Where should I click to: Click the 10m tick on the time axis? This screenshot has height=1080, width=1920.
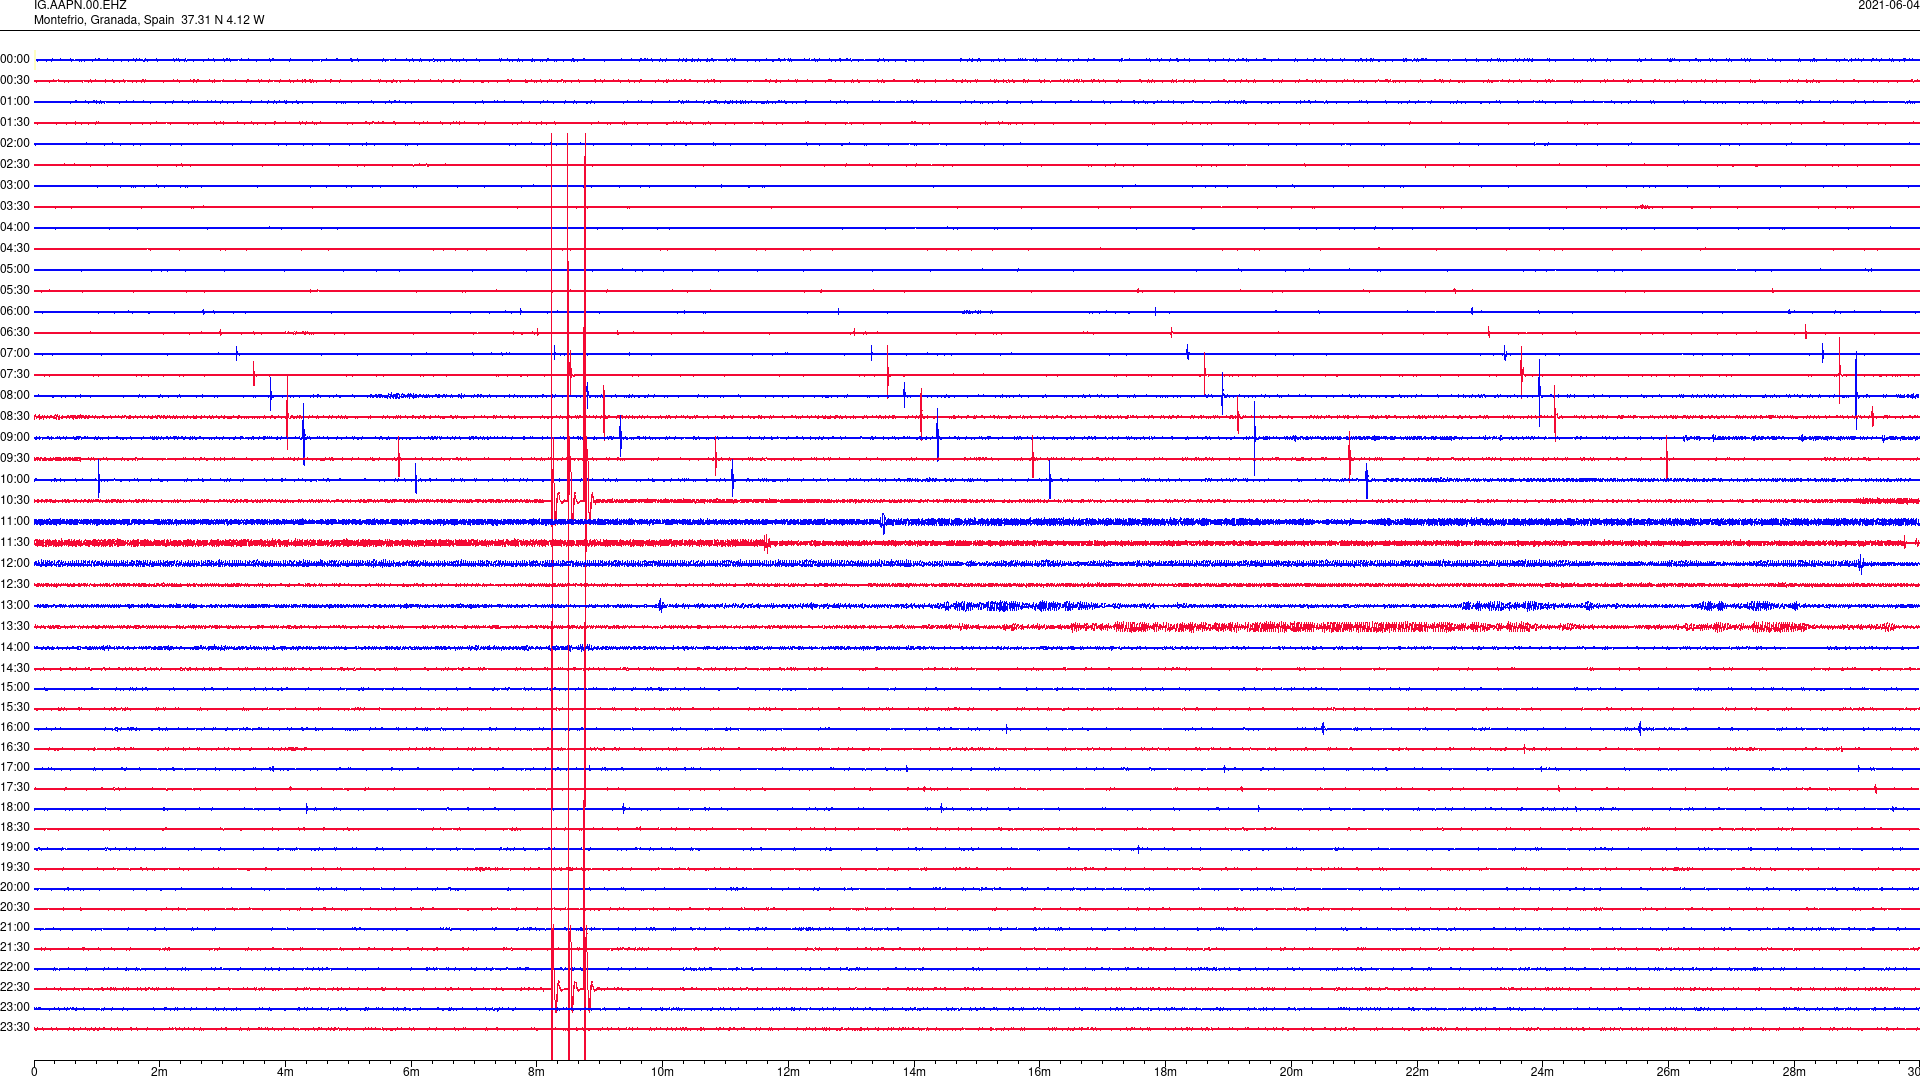click(x=663, y=1072)
